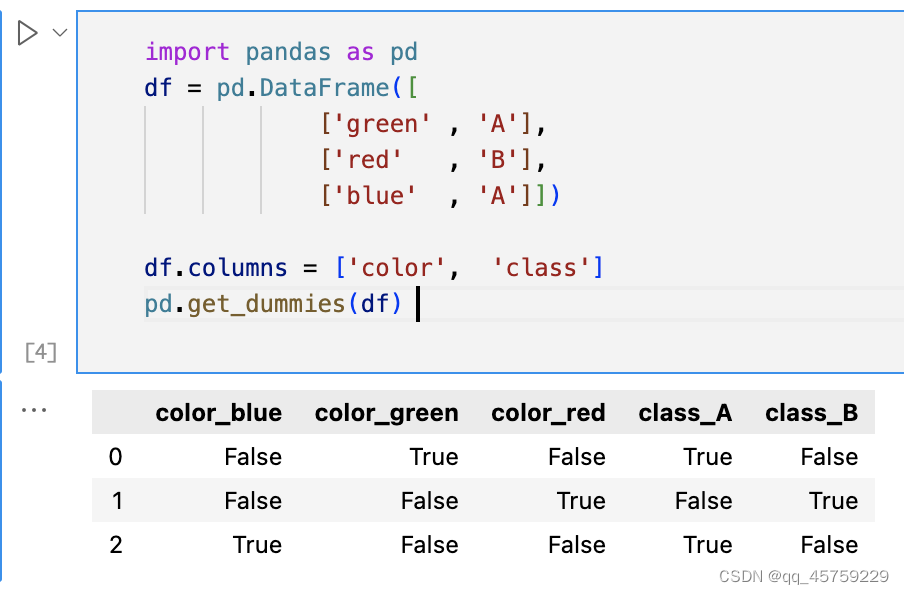Select the class_A column header
This screenshot has width=904, height=594.
[685, 412]
